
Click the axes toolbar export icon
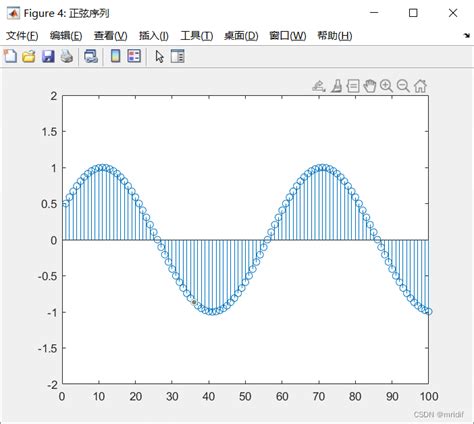point(319,86)
